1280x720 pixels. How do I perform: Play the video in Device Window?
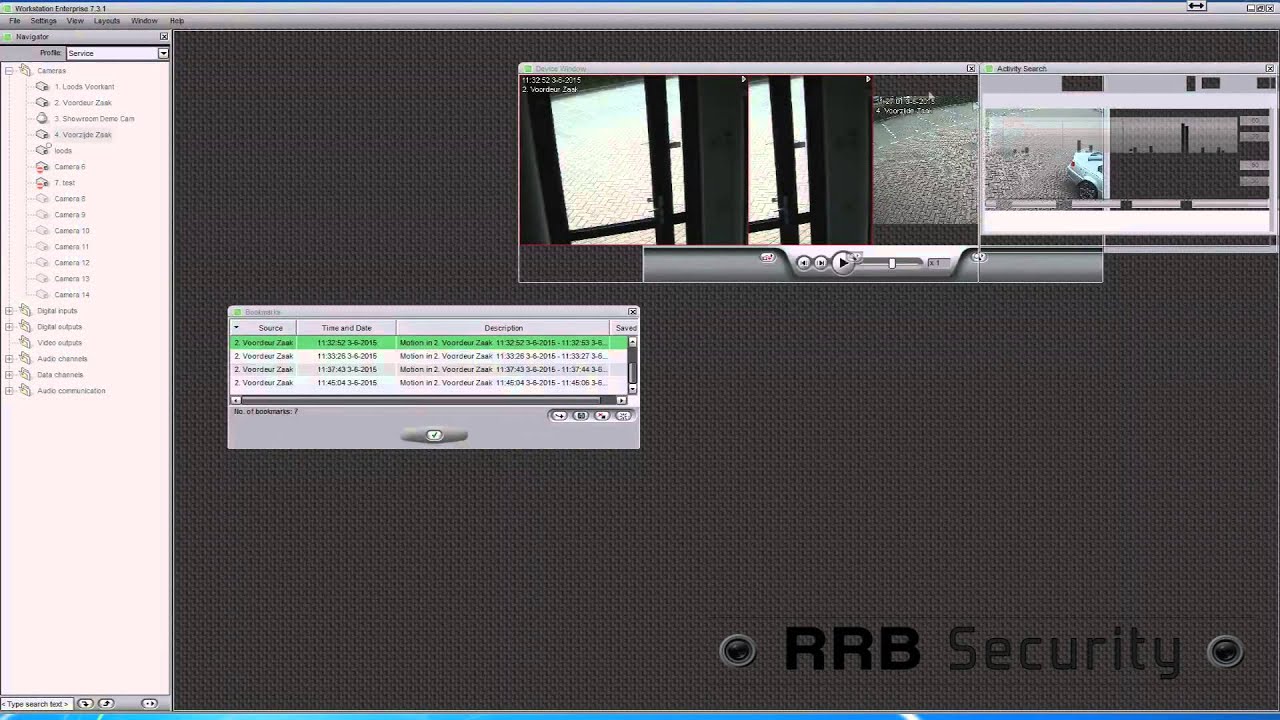click(842, 262)
